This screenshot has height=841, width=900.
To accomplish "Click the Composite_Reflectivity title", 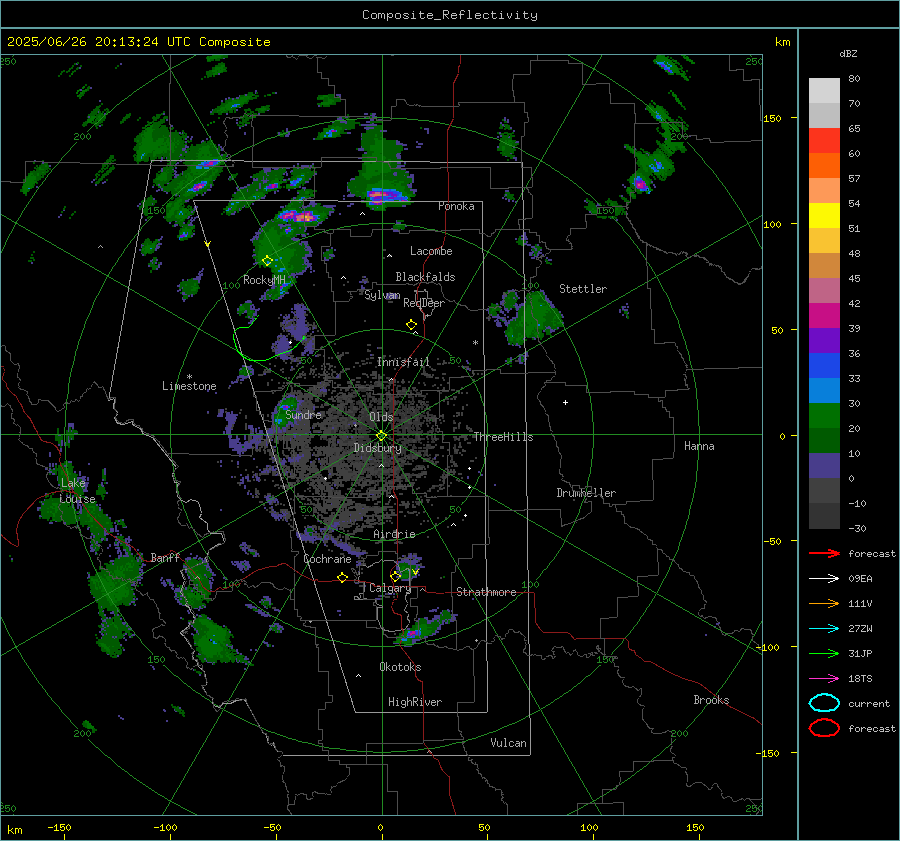I will [x=450, y=15].
